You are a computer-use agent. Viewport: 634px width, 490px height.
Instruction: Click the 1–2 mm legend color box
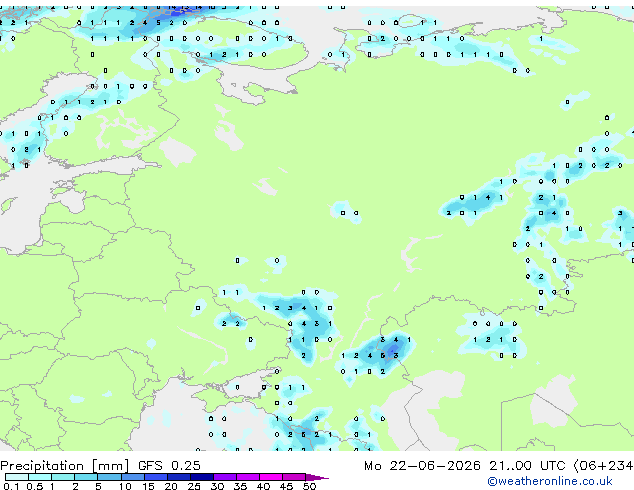[63, 477]
